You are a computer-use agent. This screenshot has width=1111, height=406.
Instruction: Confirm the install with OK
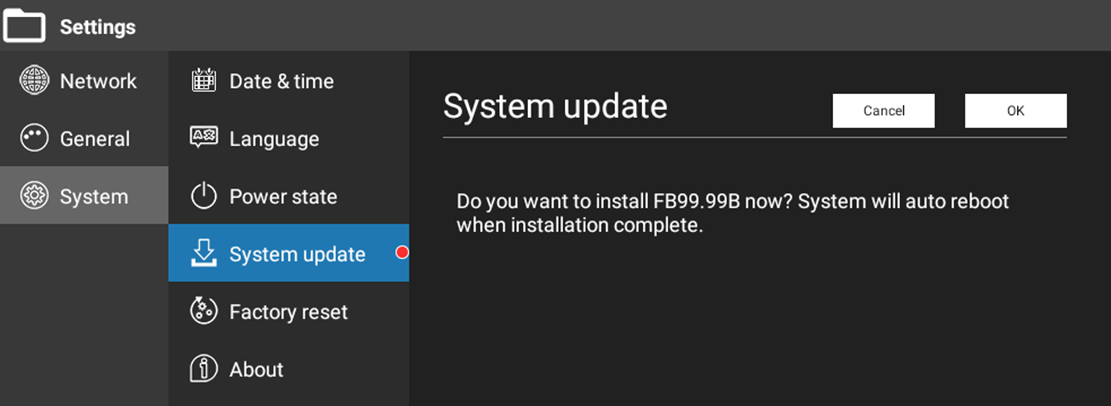coord(1015,111)
